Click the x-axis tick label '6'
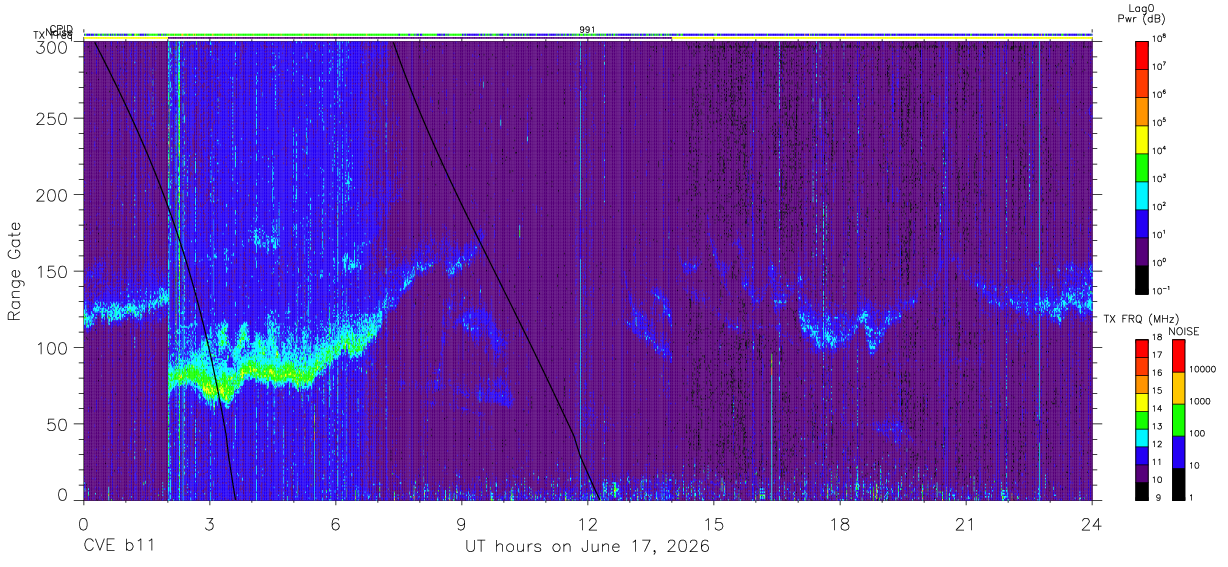 [x=335, y=523]
